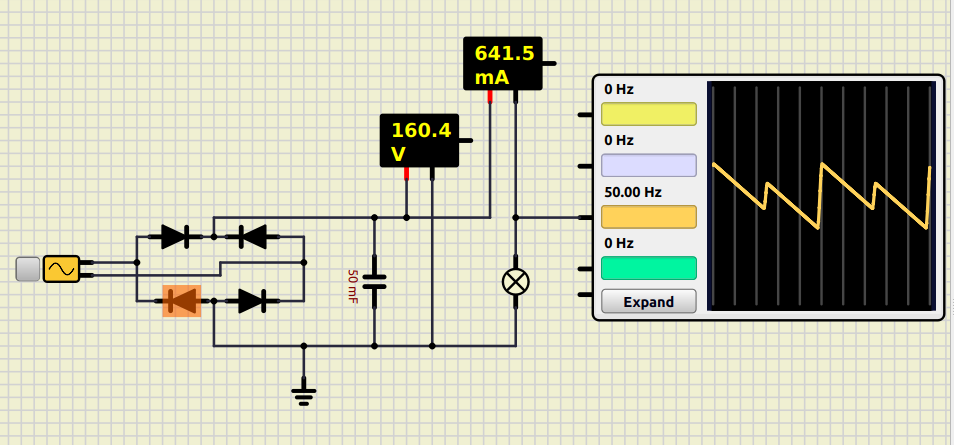Click the ammeter's red positive terminal
The width and height of the screenshot is (954, 445).
pos(490,97)
